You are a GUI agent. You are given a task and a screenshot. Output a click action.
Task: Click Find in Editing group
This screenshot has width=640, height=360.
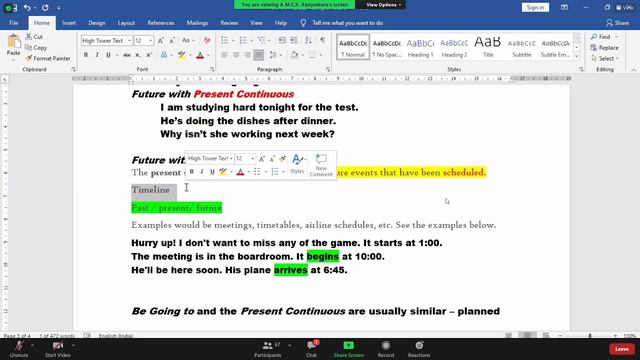click(x=604, y=37)
